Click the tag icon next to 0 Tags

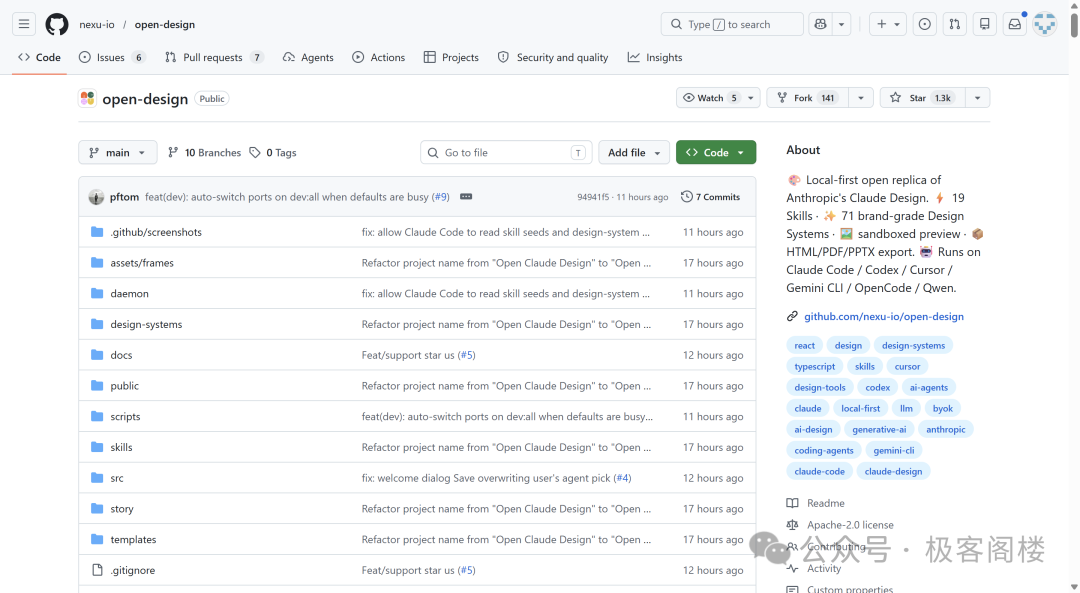pos(255,153)
